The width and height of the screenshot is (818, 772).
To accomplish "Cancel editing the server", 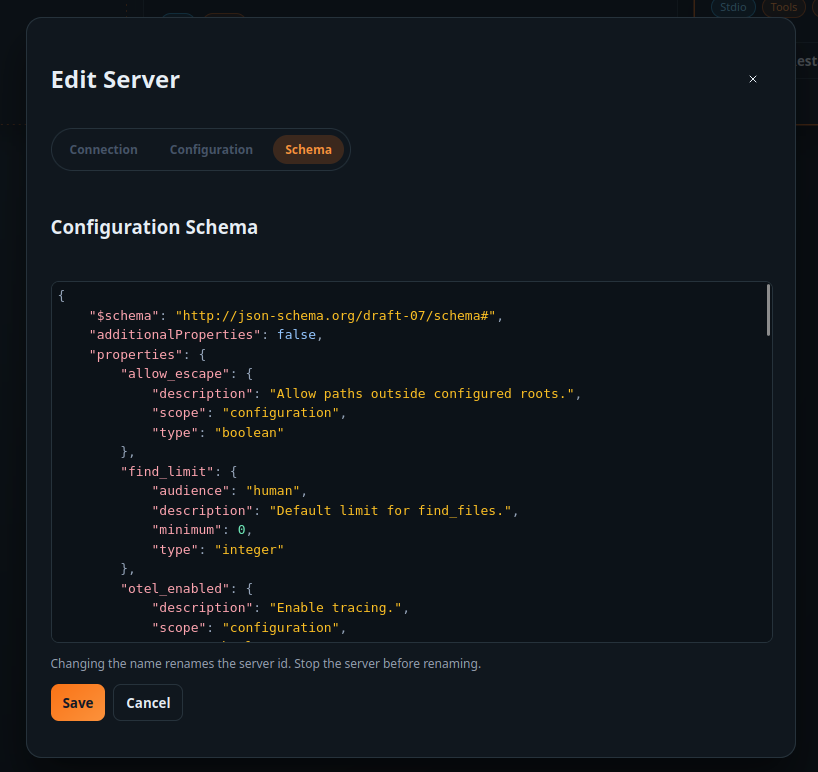I will tap(147, 702).
